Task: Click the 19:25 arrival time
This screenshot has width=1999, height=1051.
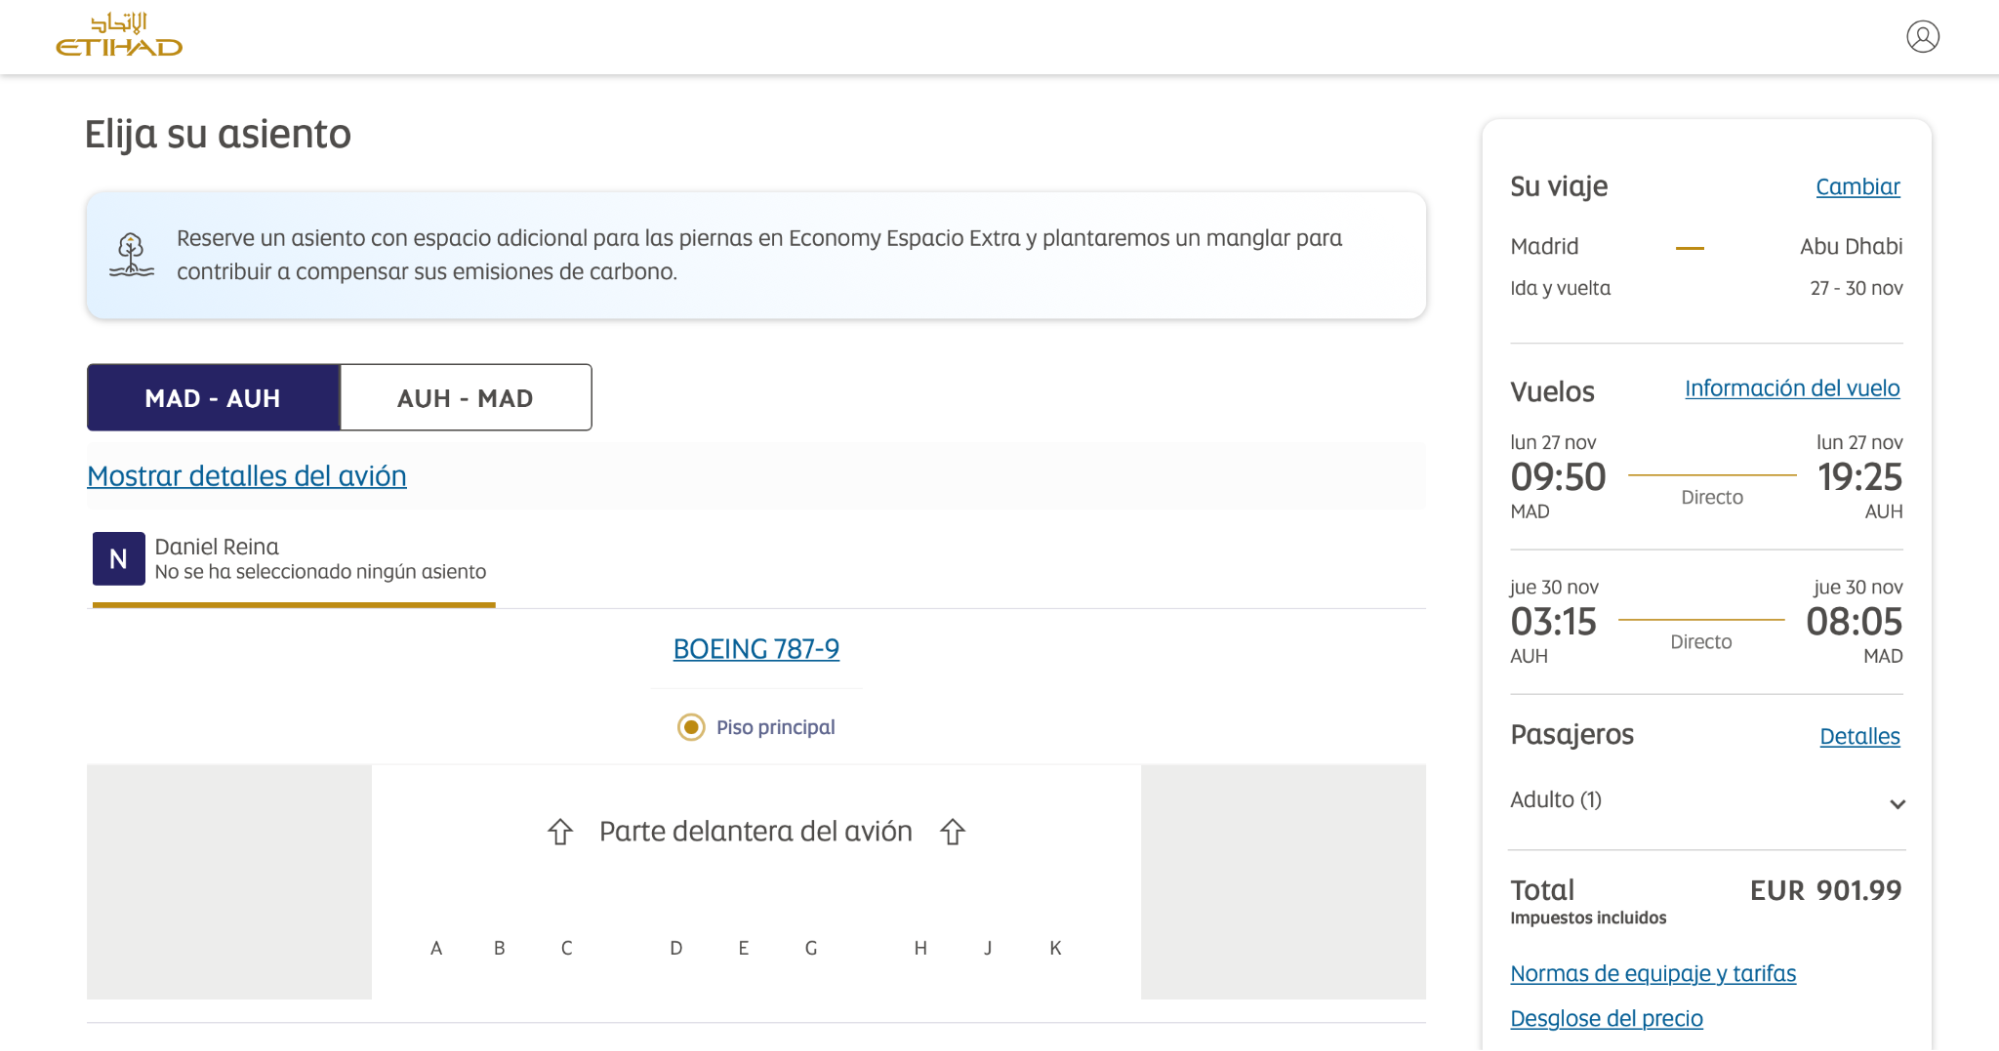Action: (1859, 477)
